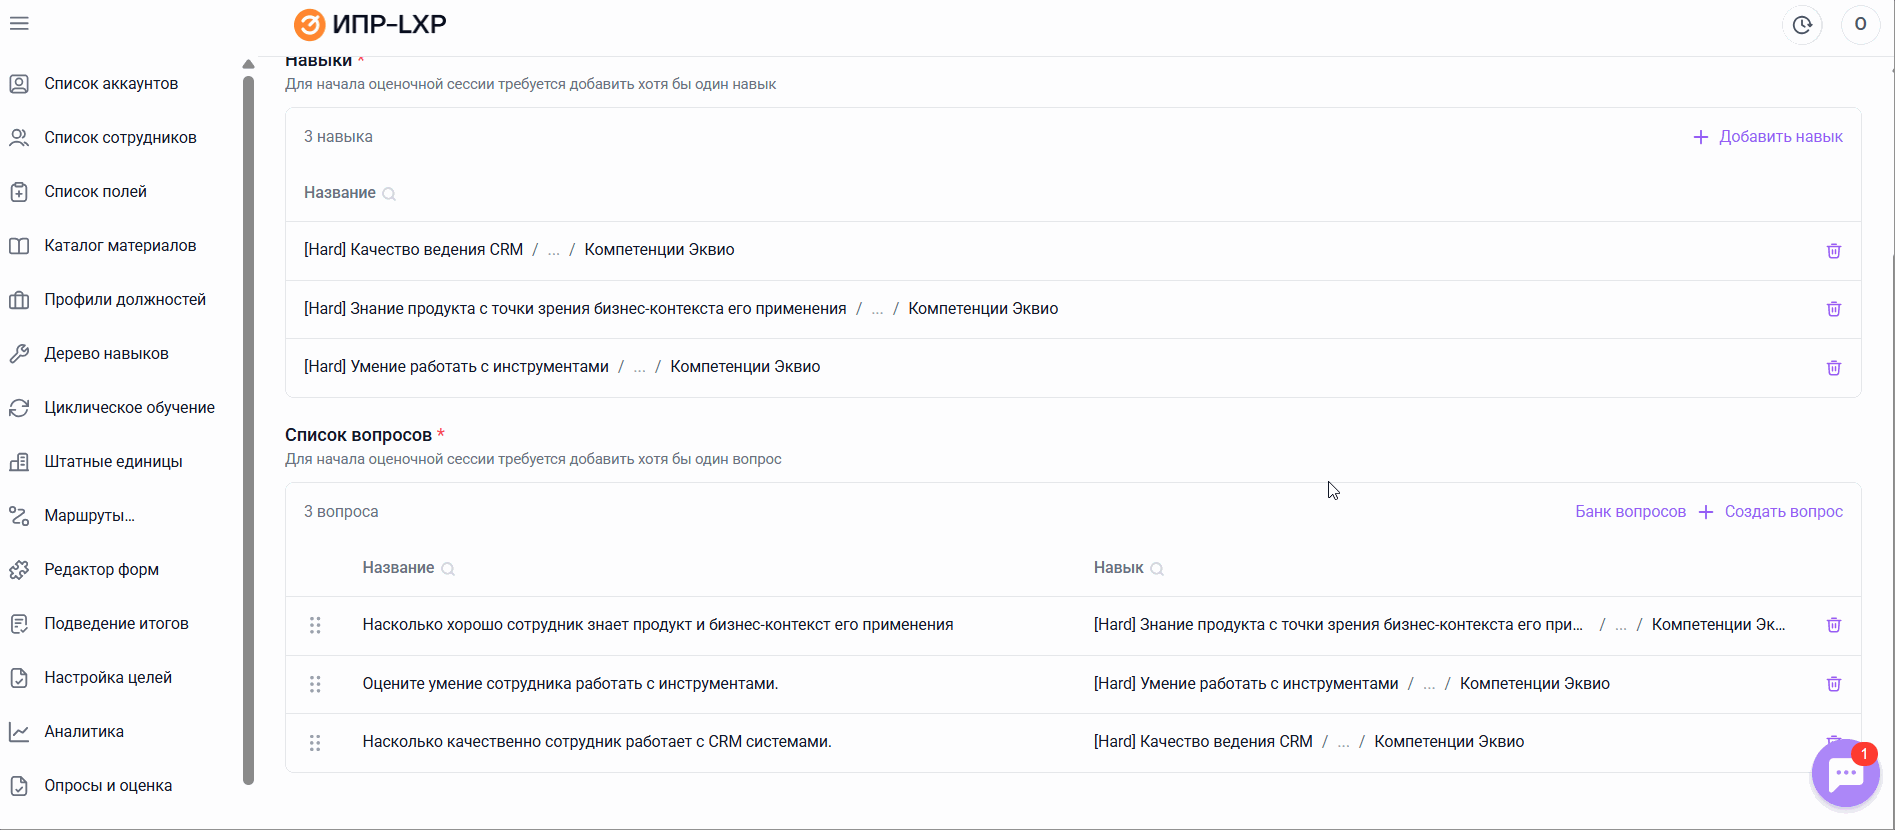Go to 'Редактор форм' sidebar item
Viewport: 1895px width, 830px height.
[x=101, y=570]
